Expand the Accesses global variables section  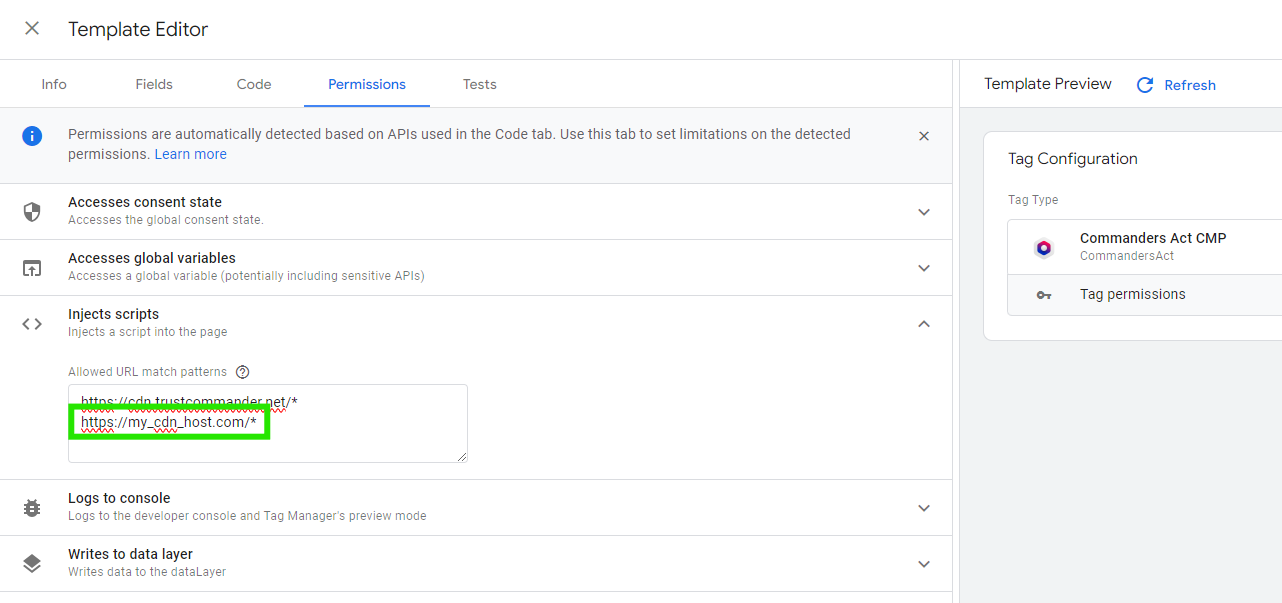[x=924, y=268]
